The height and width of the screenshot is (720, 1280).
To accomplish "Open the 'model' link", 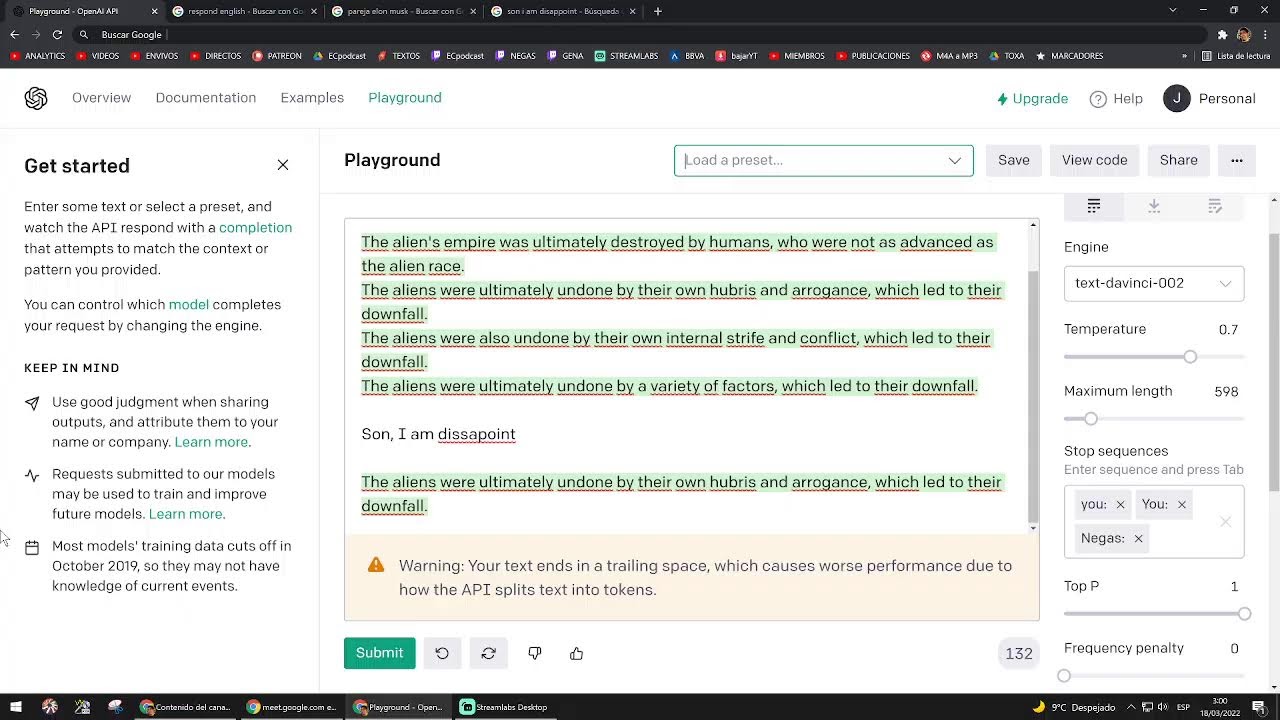I will [189, 305].
